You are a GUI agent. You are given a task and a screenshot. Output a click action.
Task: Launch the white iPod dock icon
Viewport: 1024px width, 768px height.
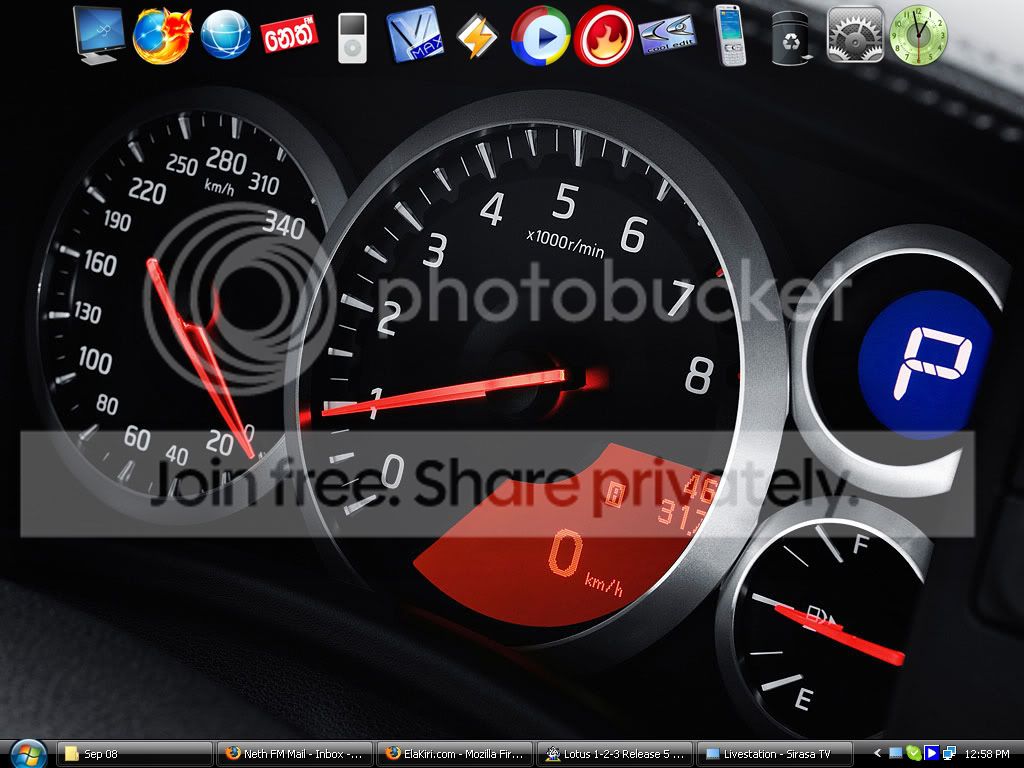[x=352, y=39]
